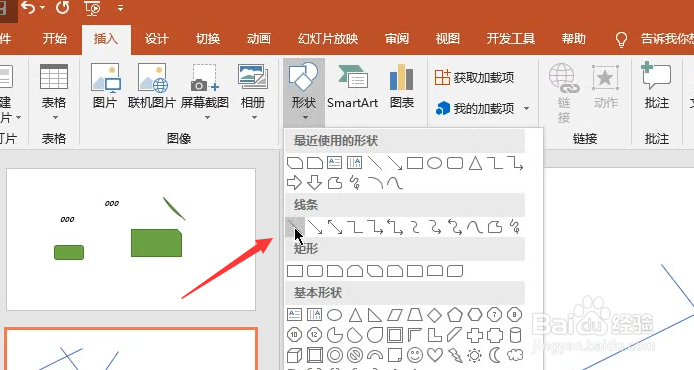Collapse the 形状 shapes dropdown button
Viewport: 694px width, 370px height.
304,92
